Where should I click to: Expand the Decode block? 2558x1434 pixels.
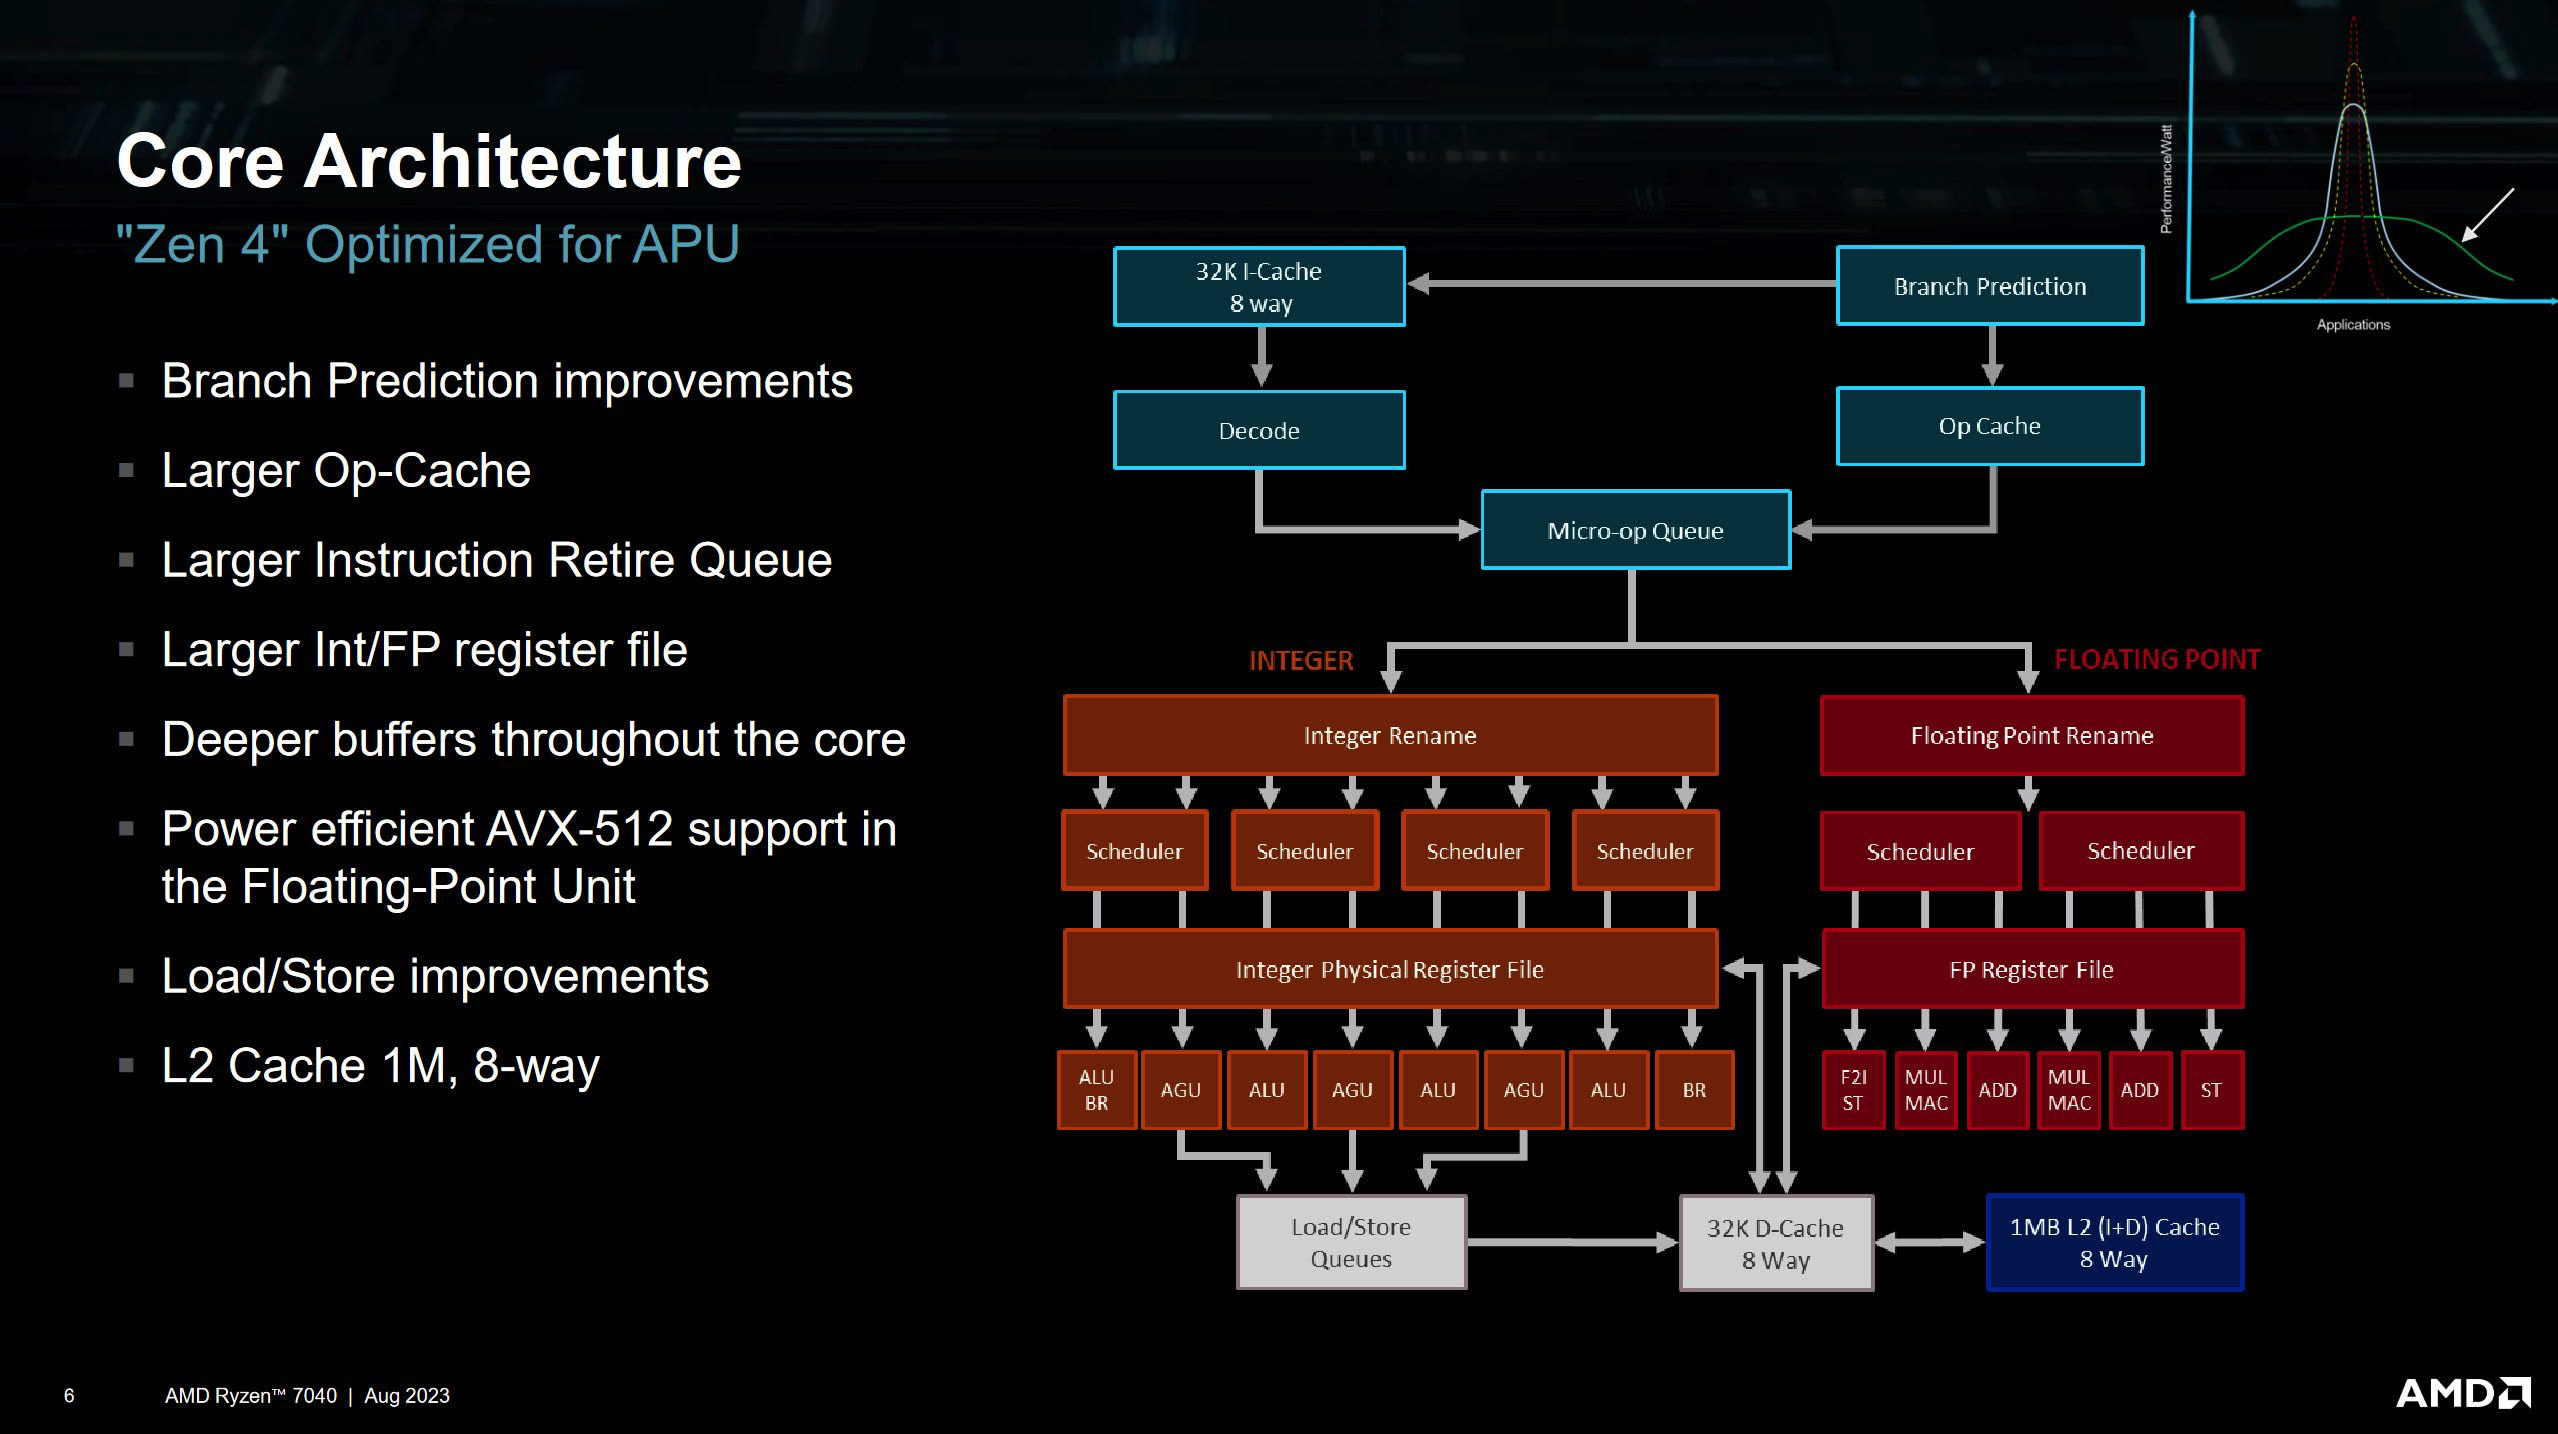(1259, 430)
